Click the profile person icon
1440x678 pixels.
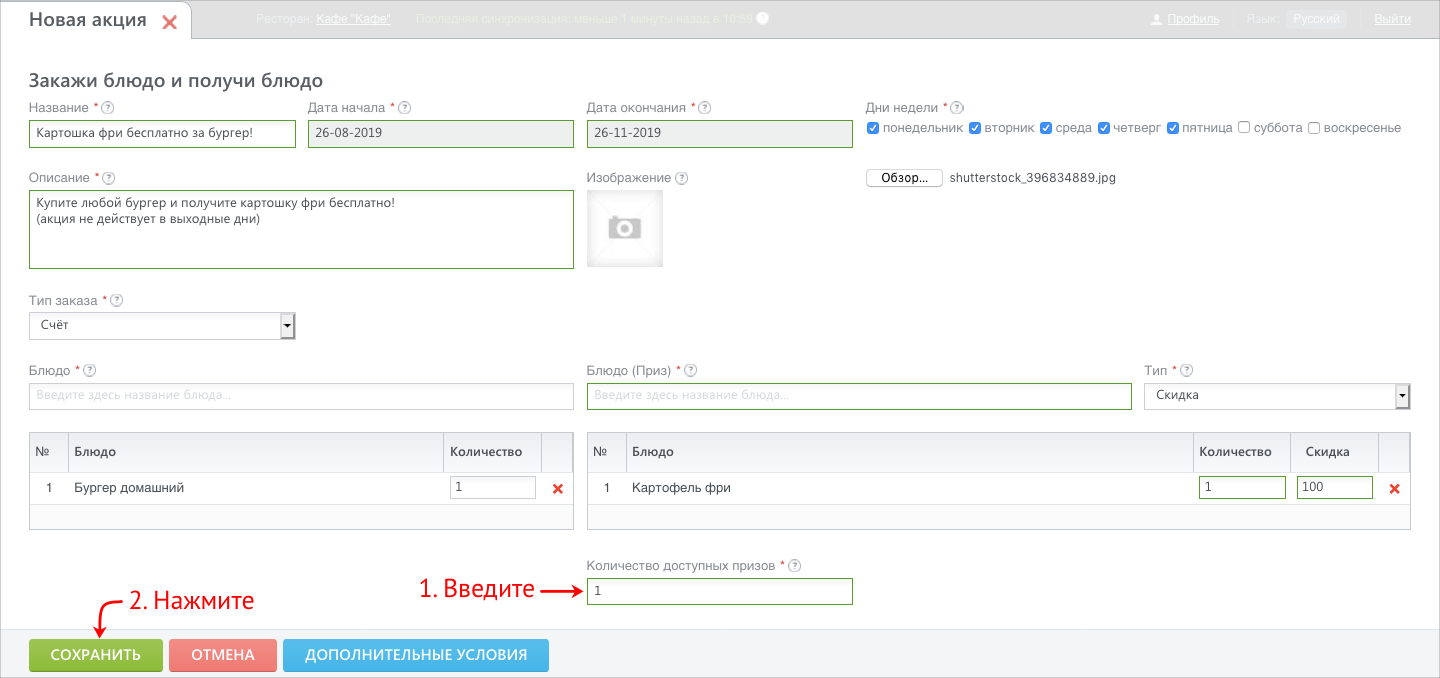[x=1157, y=19]
